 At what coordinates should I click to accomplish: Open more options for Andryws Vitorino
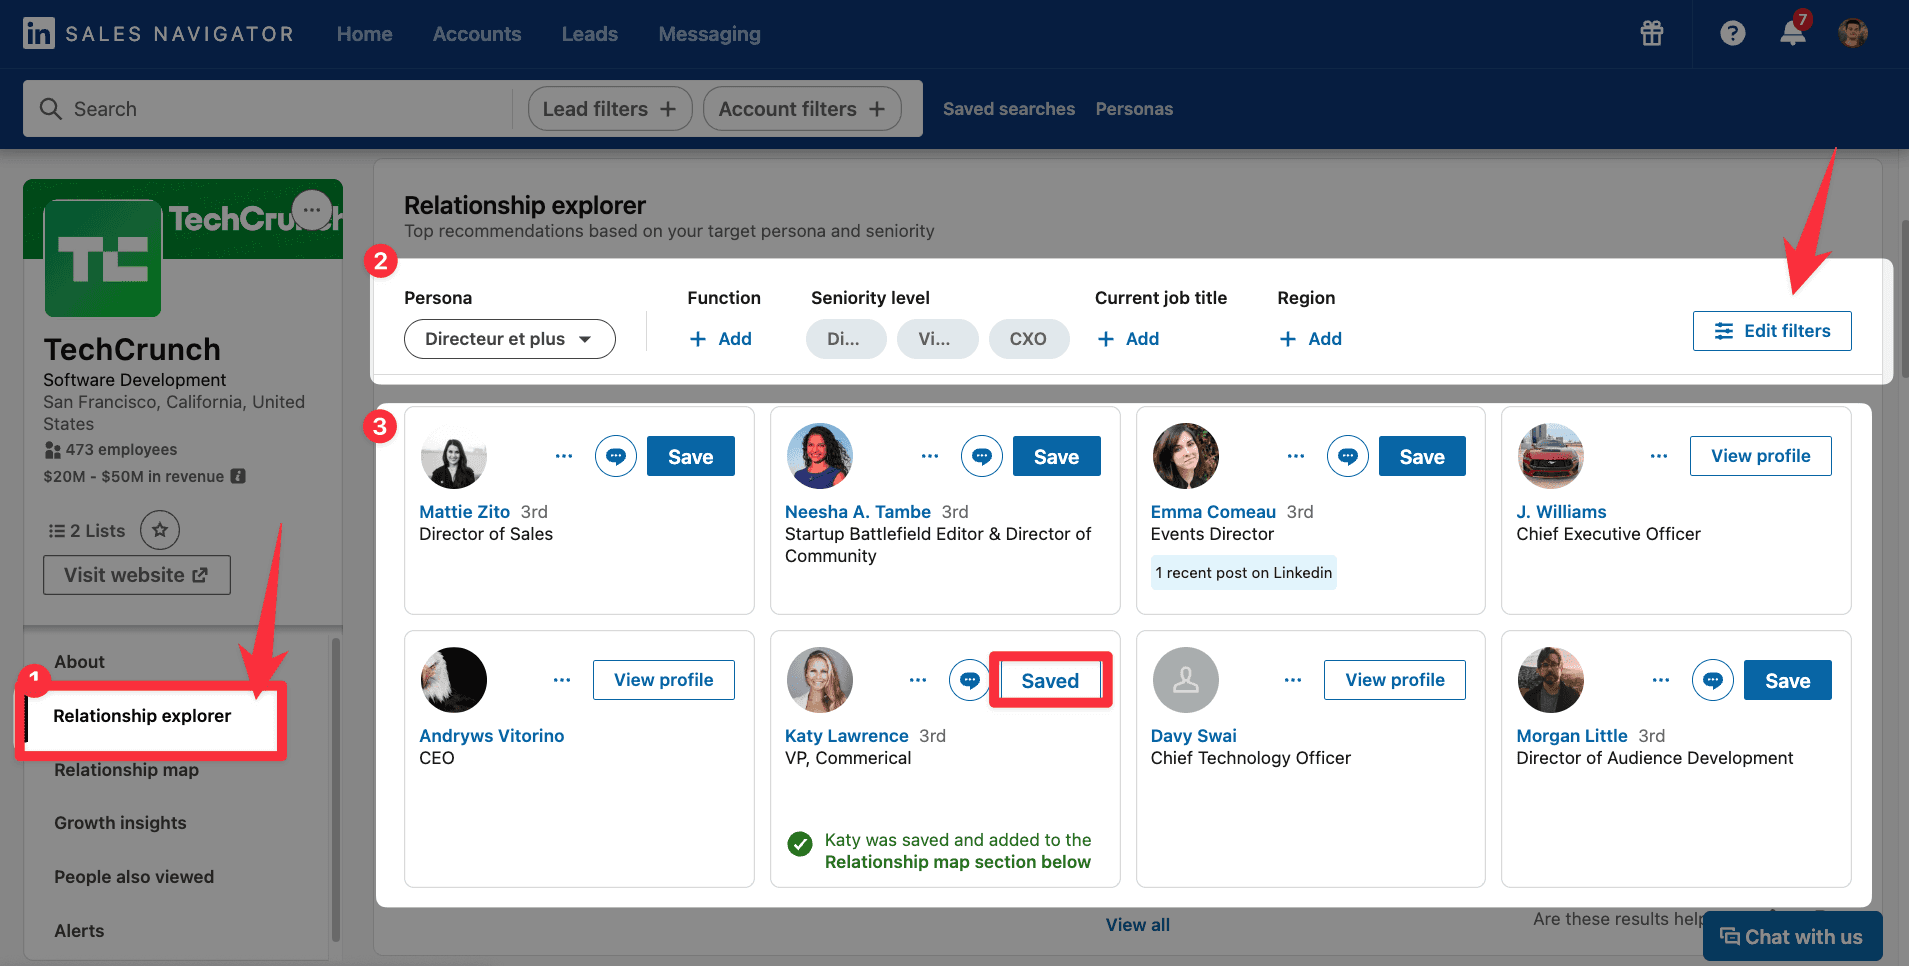[562, 680]
